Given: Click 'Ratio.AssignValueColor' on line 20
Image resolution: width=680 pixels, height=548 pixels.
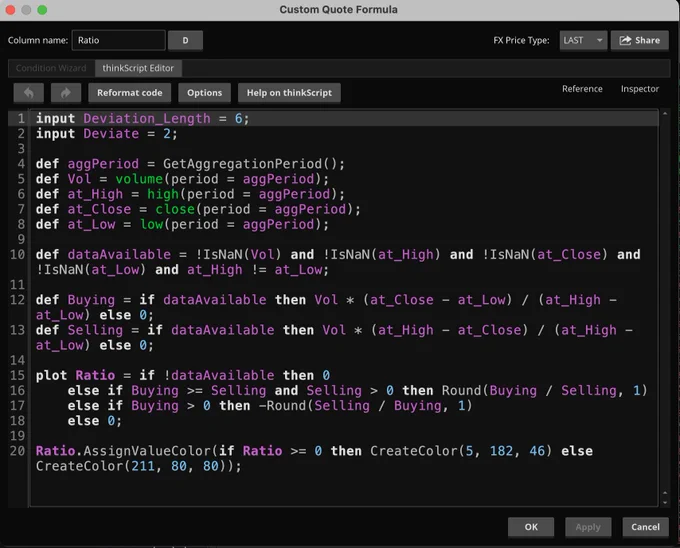Looking at the screenshot, I should 123,451.
